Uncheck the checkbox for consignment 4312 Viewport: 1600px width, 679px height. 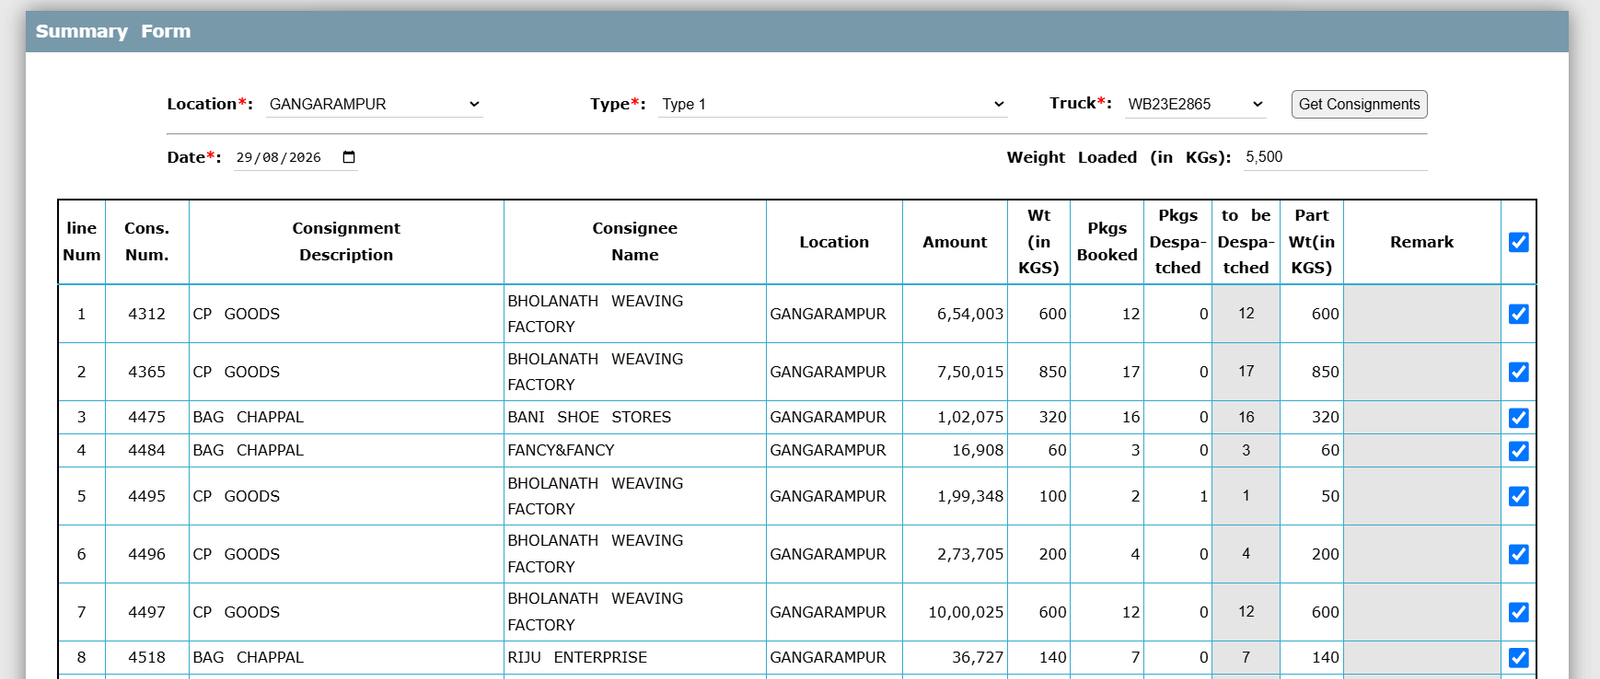pos(1518,314)
